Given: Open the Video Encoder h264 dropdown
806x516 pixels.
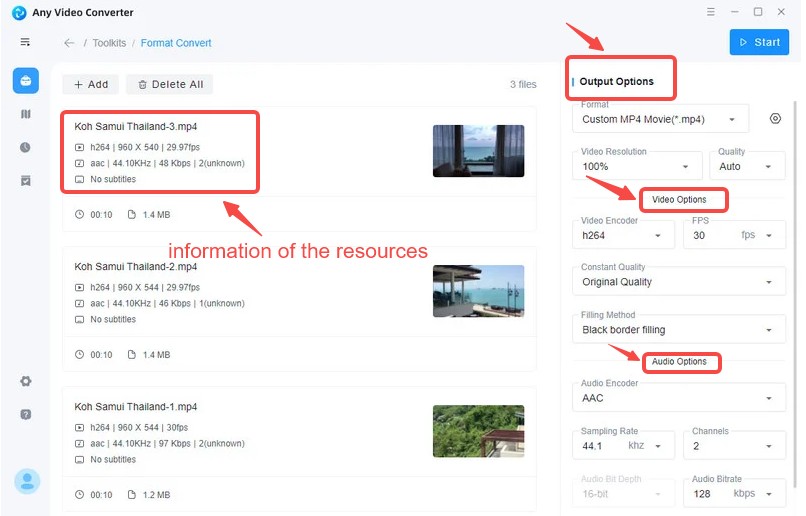Looking at the screenshot, I should coord(623,235).
